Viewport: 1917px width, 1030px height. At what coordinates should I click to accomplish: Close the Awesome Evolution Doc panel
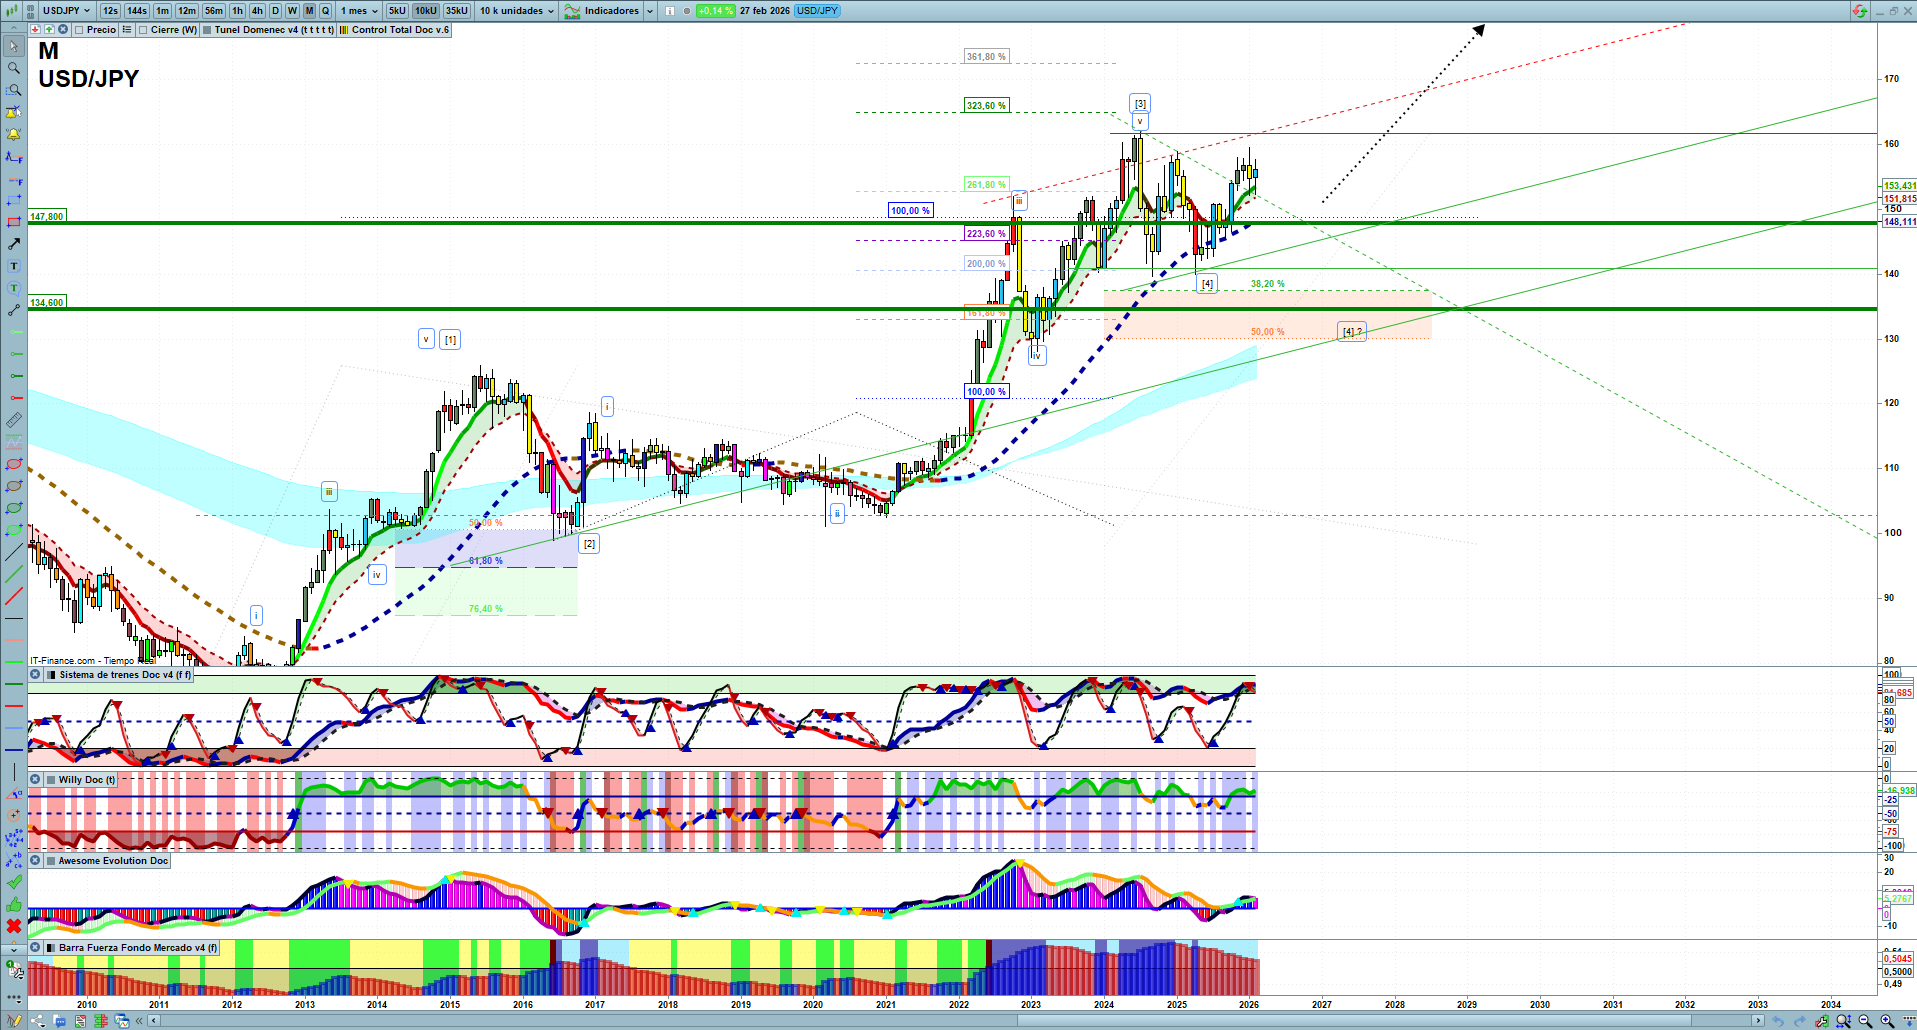coord(35,861)
